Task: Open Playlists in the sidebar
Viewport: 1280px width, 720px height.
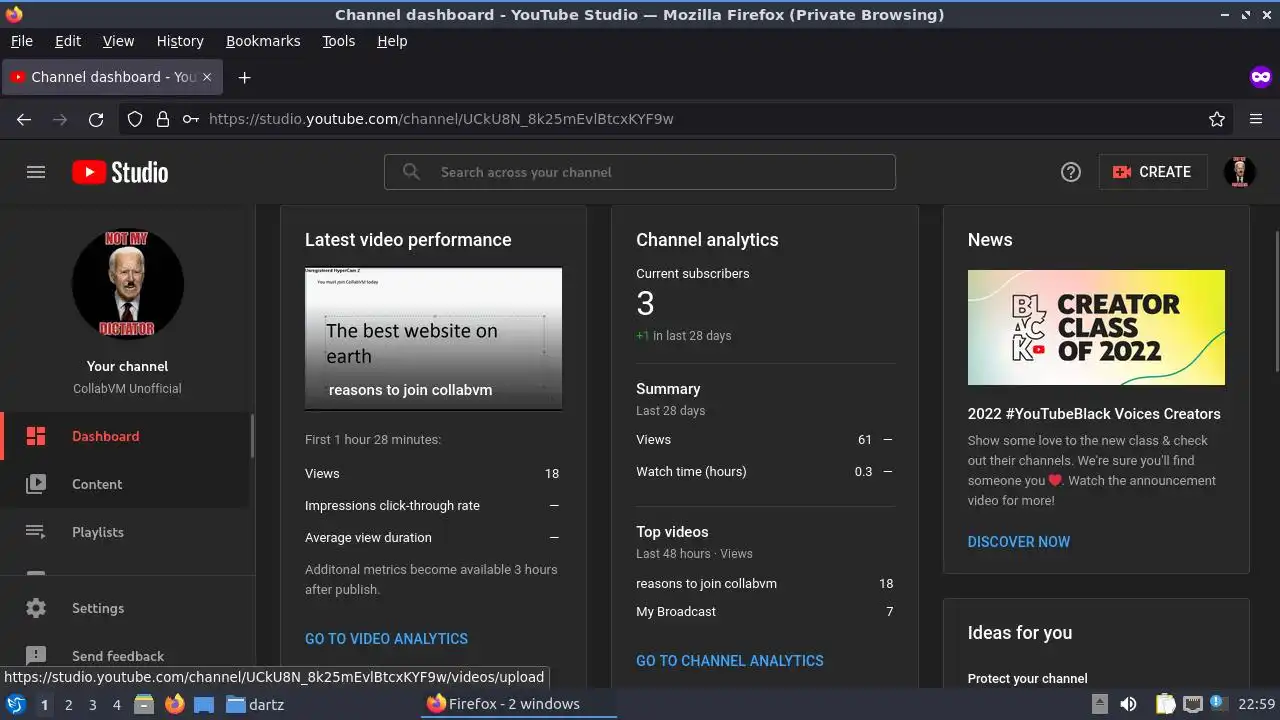Action: [x=125, y=532]
